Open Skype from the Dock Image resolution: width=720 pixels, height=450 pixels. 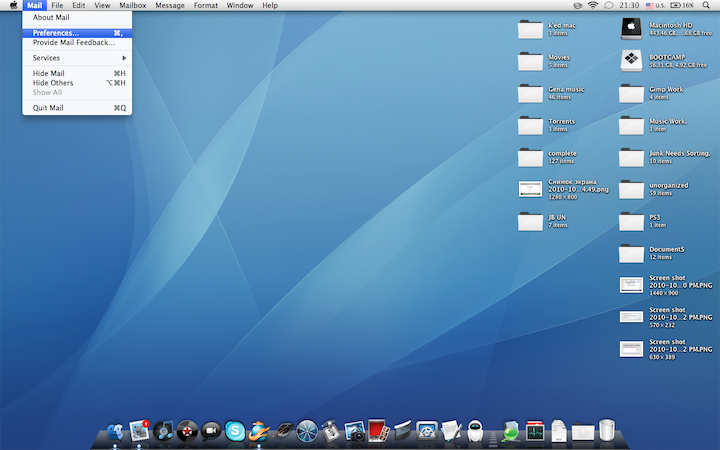tap(235, 431)
